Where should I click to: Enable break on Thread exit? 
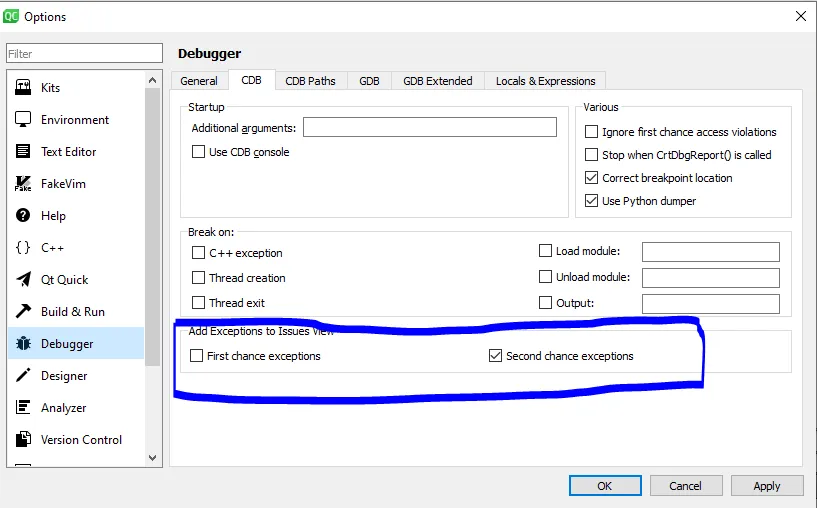198,303
